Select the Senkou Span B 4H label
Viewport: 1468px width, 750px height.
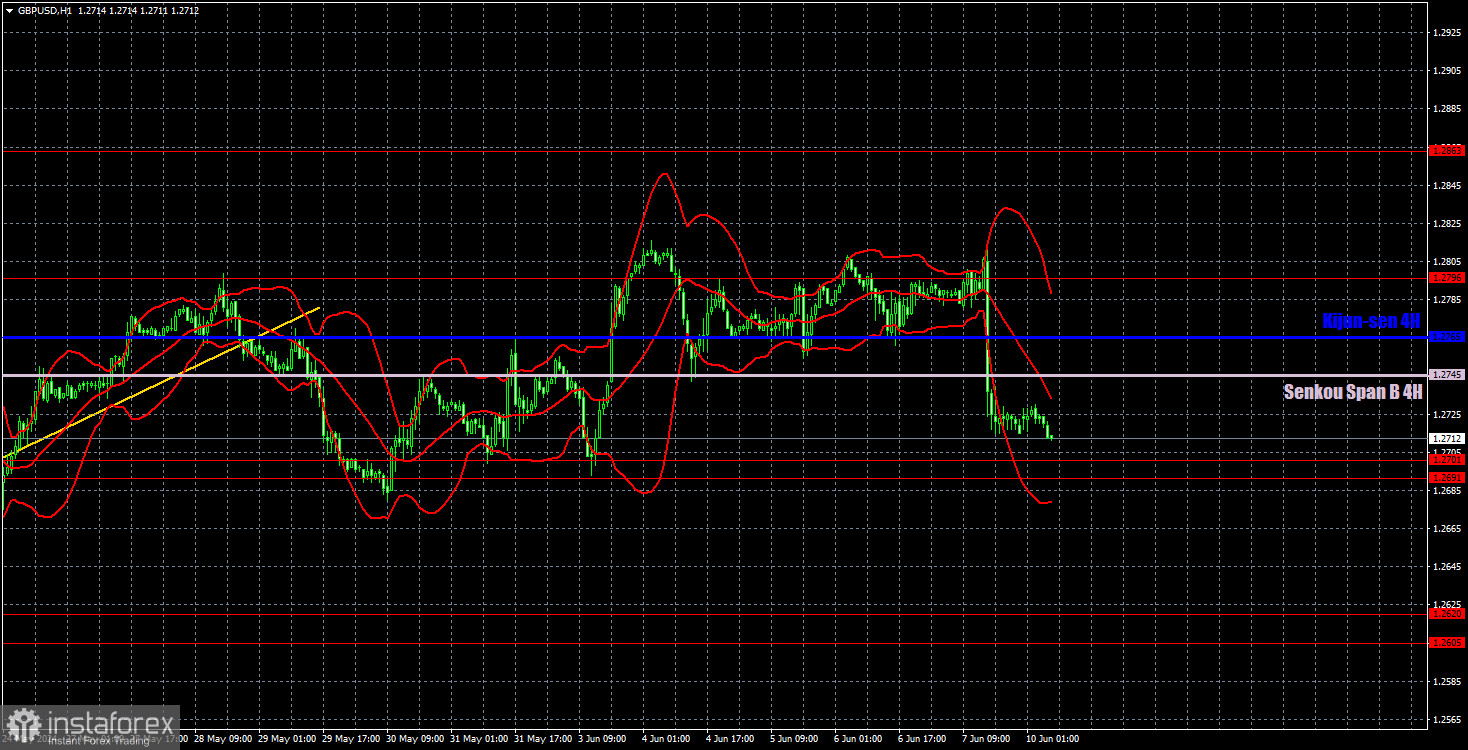1353,393
